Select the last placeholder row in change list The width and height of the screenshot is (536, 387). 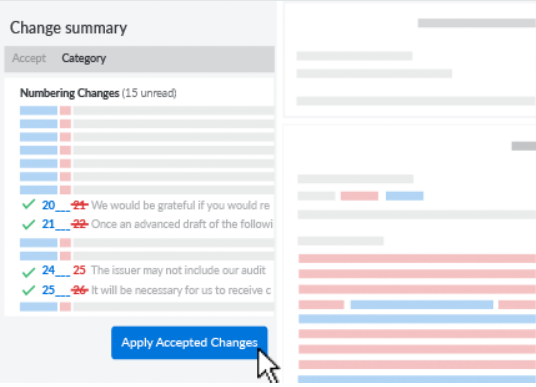pyautogui.click(x=147, y=307)
